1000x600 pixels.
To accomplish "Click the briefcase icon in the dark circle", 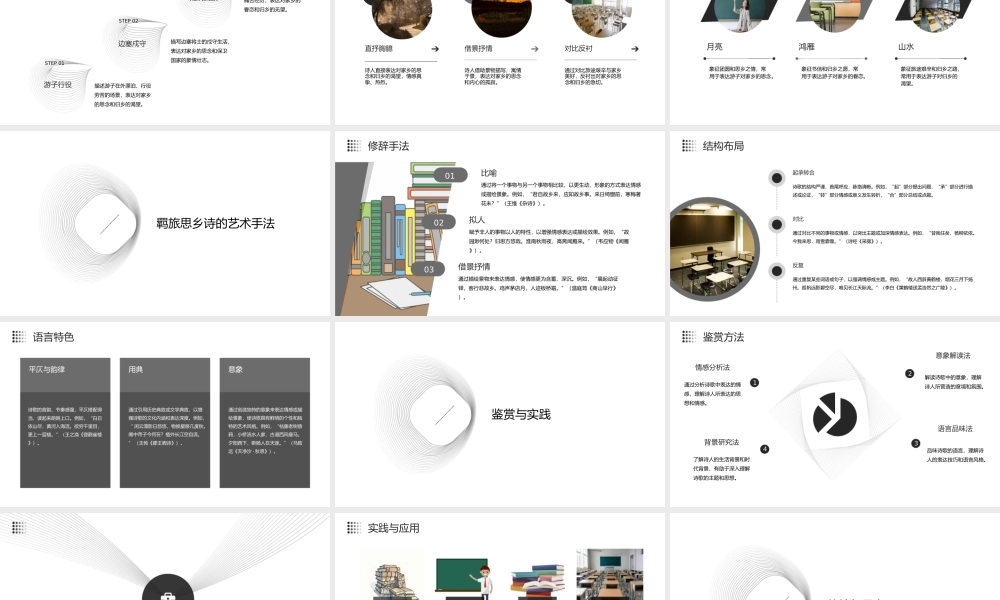I will click(168, 596).
